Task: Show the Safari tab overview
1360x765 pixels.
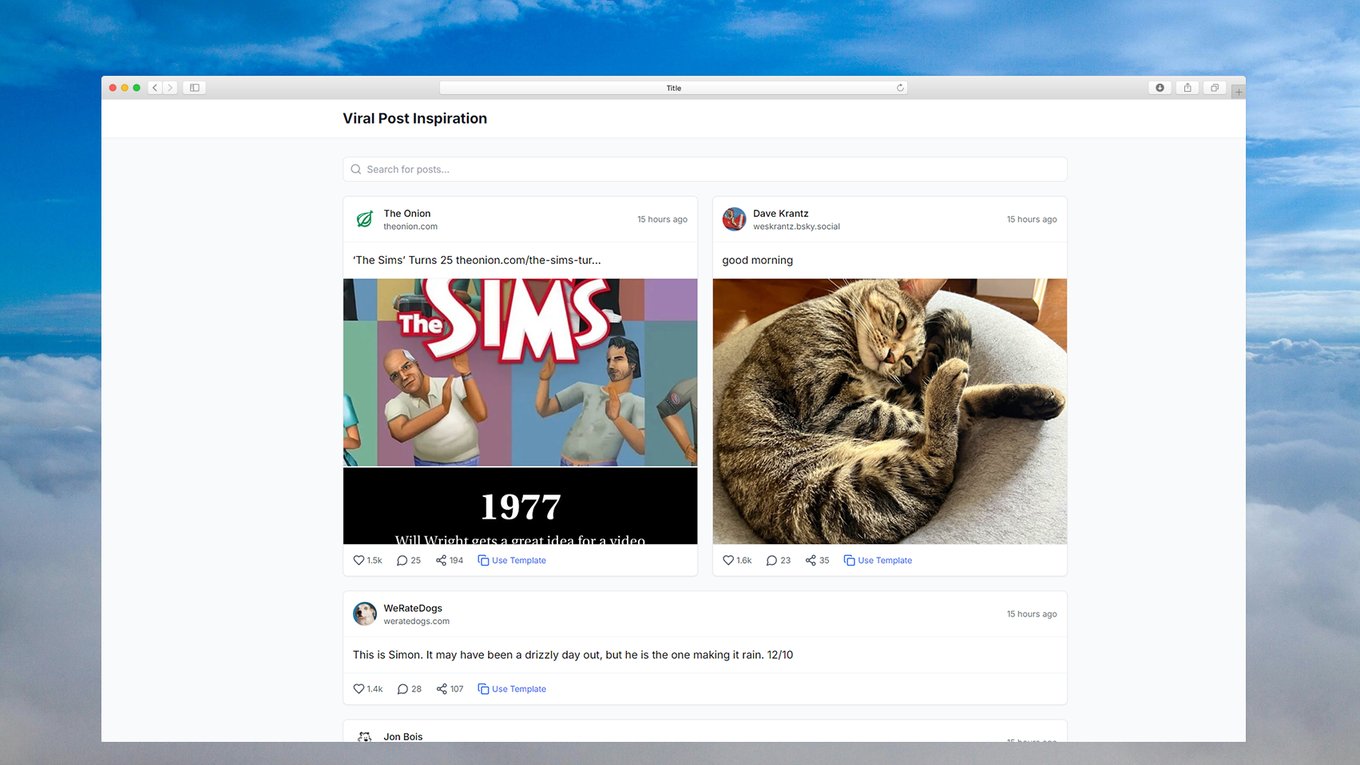Action: tap(1214, 88)
